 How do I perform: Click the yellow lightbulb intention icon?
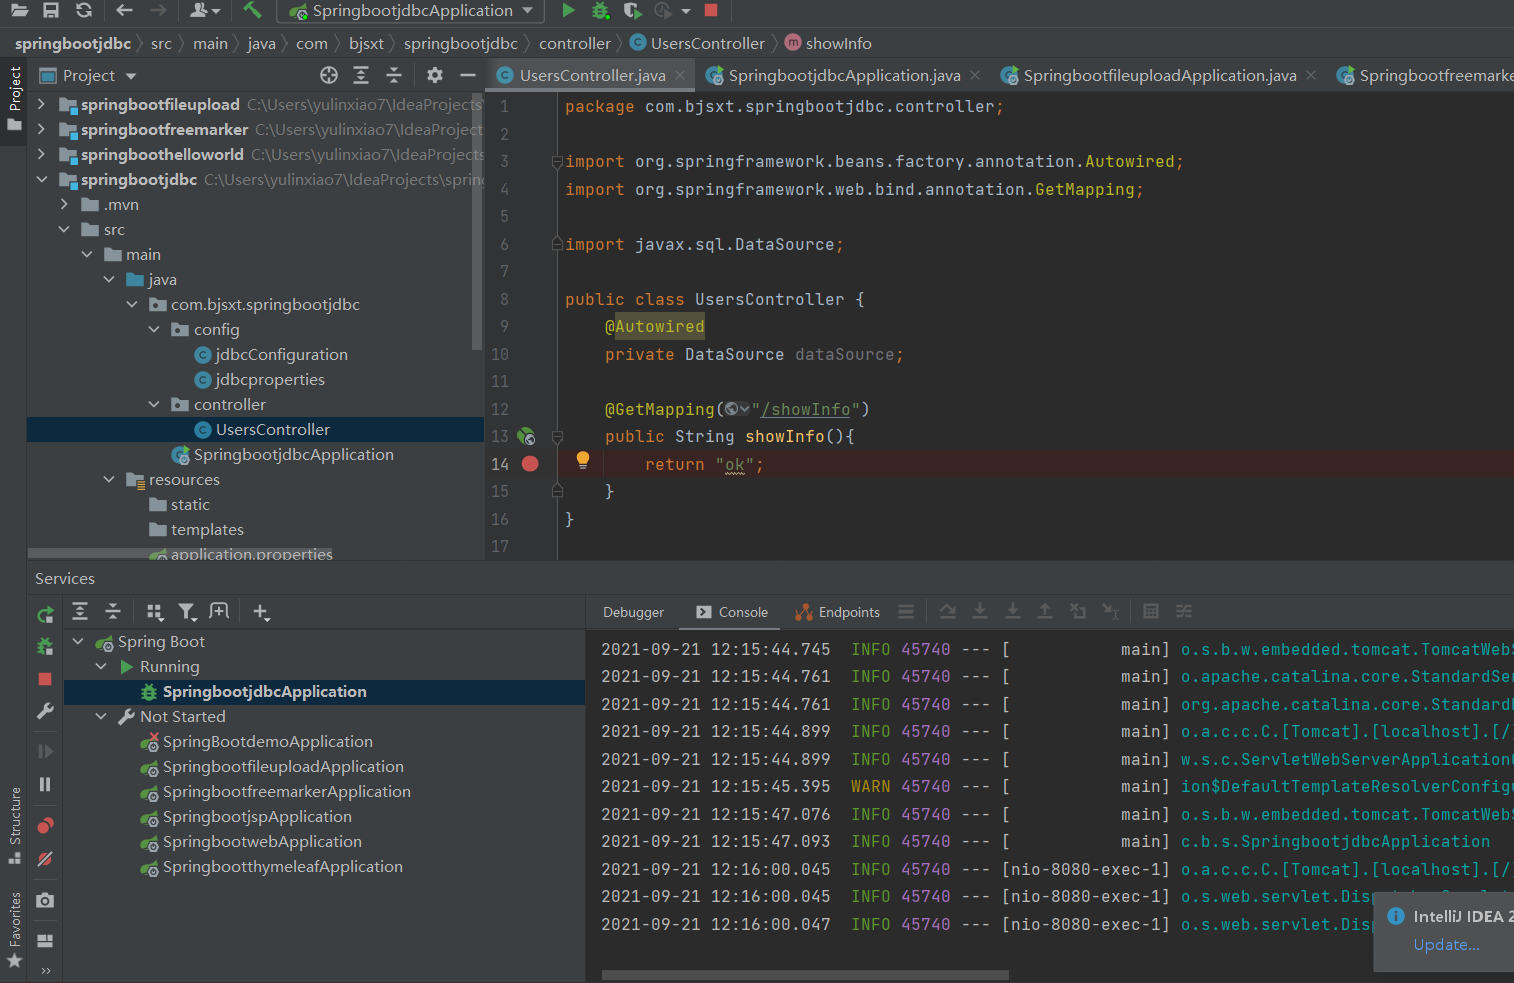pos(583,460)
